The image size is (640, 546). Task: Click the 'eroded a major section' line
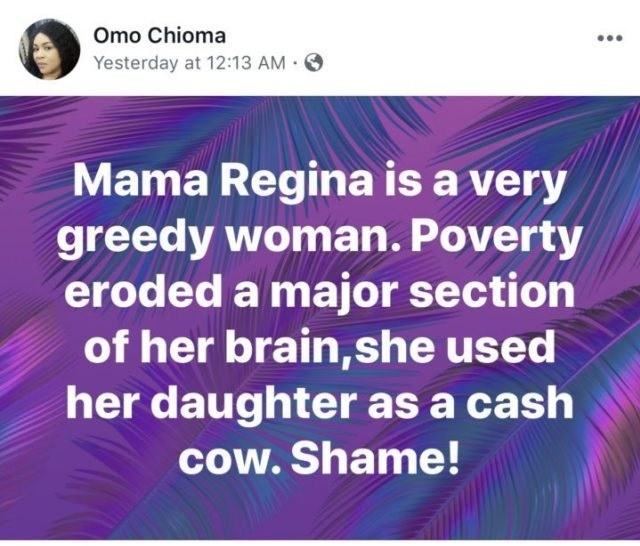tap(320, 294)
